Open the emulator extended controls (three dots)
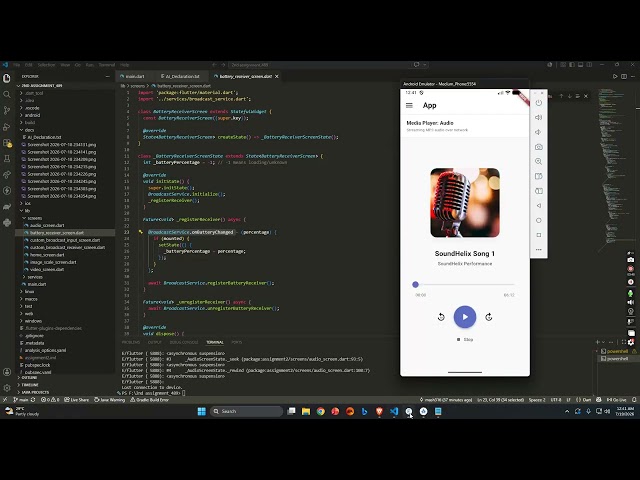This screenshot has height=480, width=640. [539, 249]
